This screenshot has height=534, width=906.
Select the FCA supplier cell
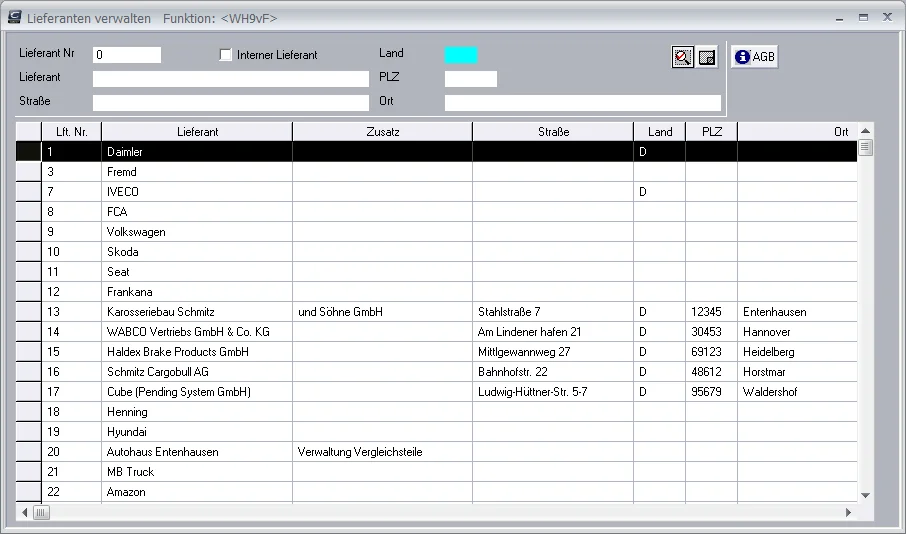pyautogui.click(x=197, y=212)
